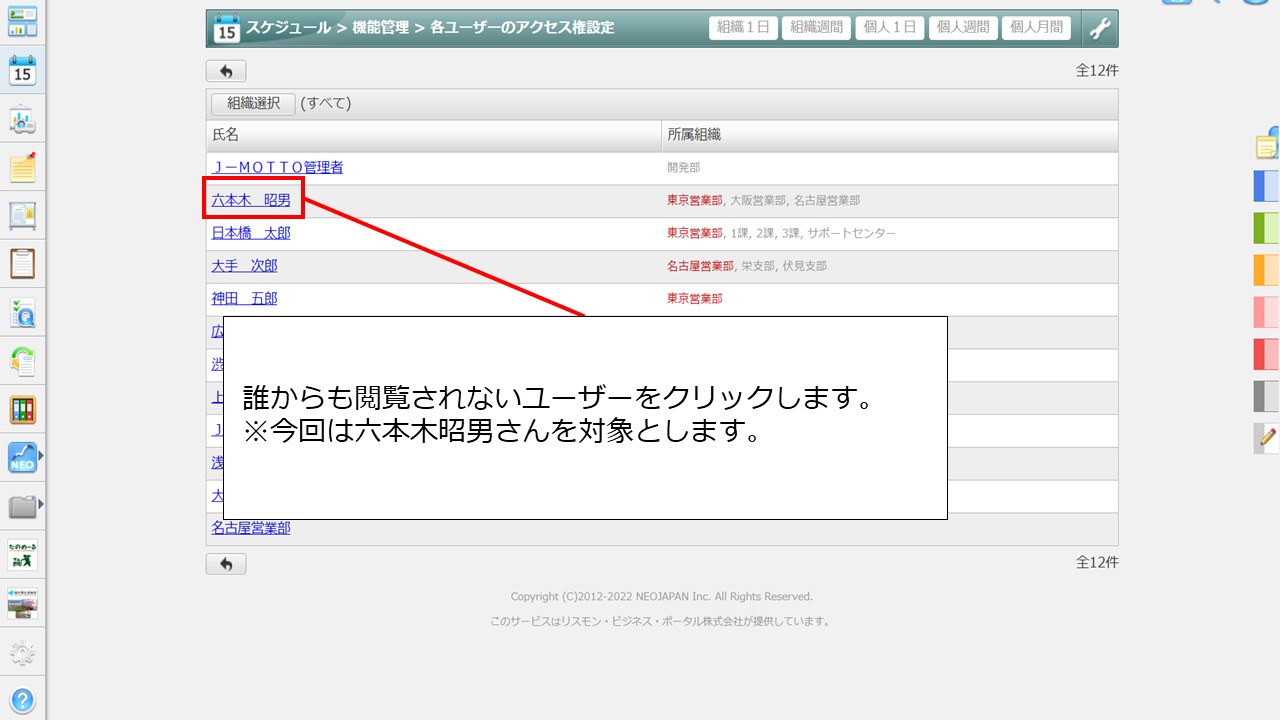Open the portal top icon in sidebar
The height and width of the screenshot is (720, 1280).
(22, 22)
